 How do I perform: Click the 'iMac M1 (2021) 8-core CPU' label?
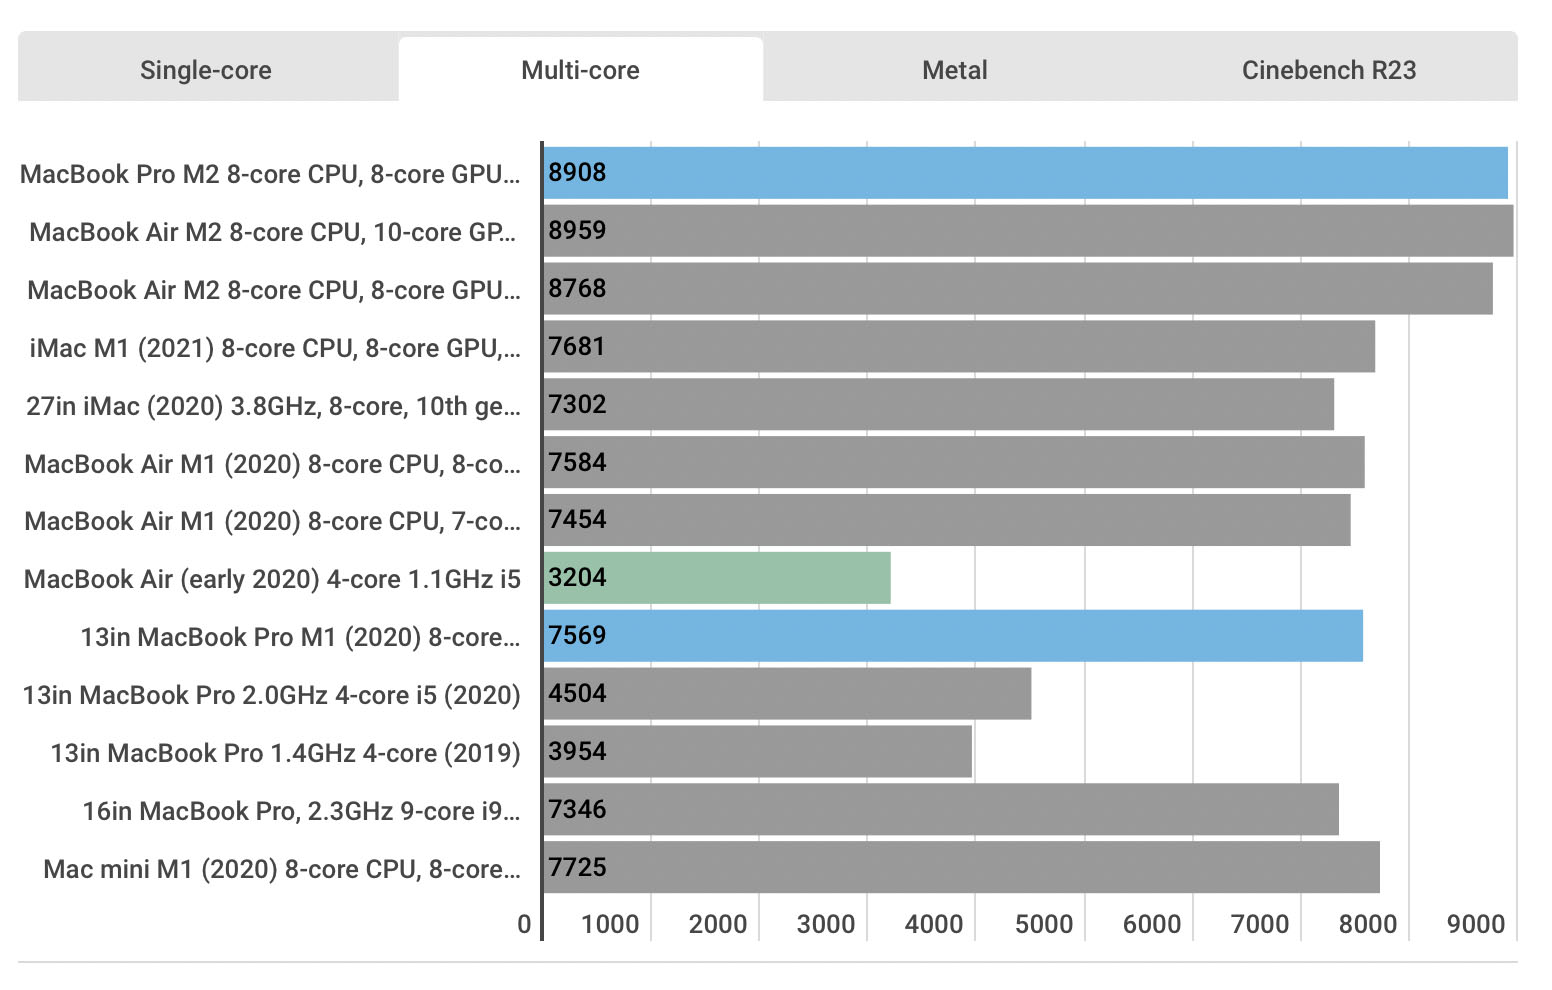click(275, 348)
